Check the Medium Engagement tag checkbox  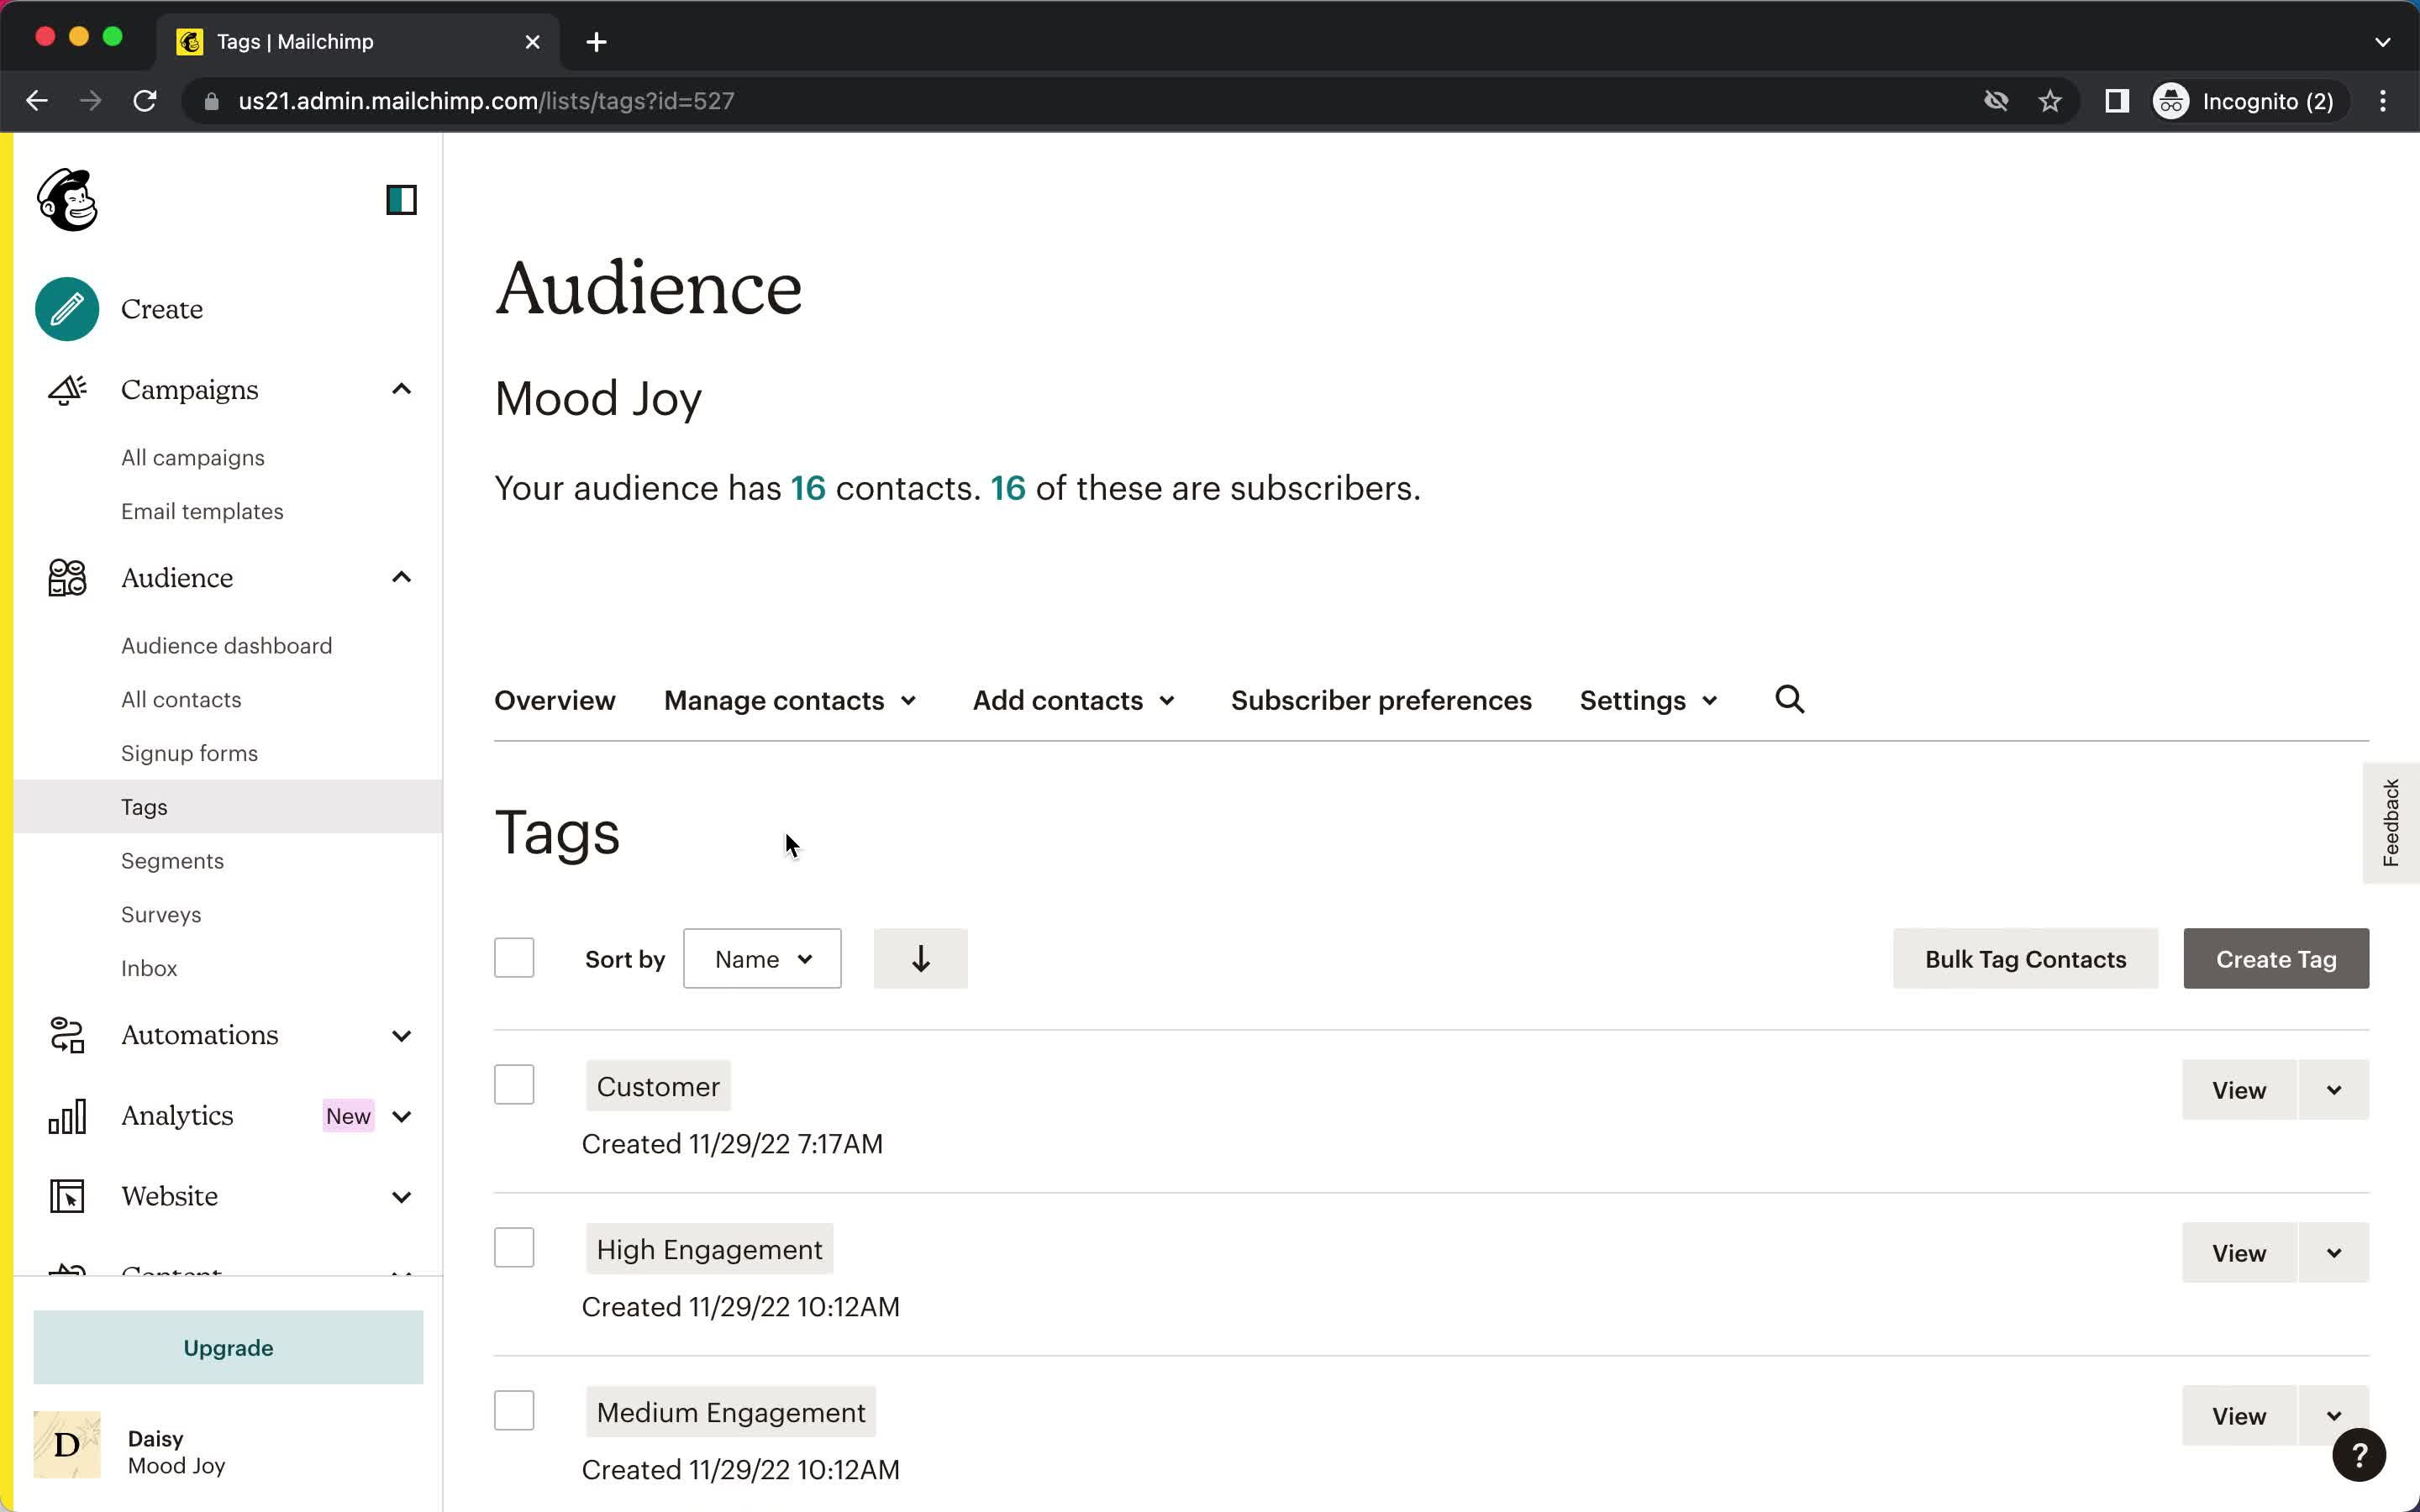514,1410
